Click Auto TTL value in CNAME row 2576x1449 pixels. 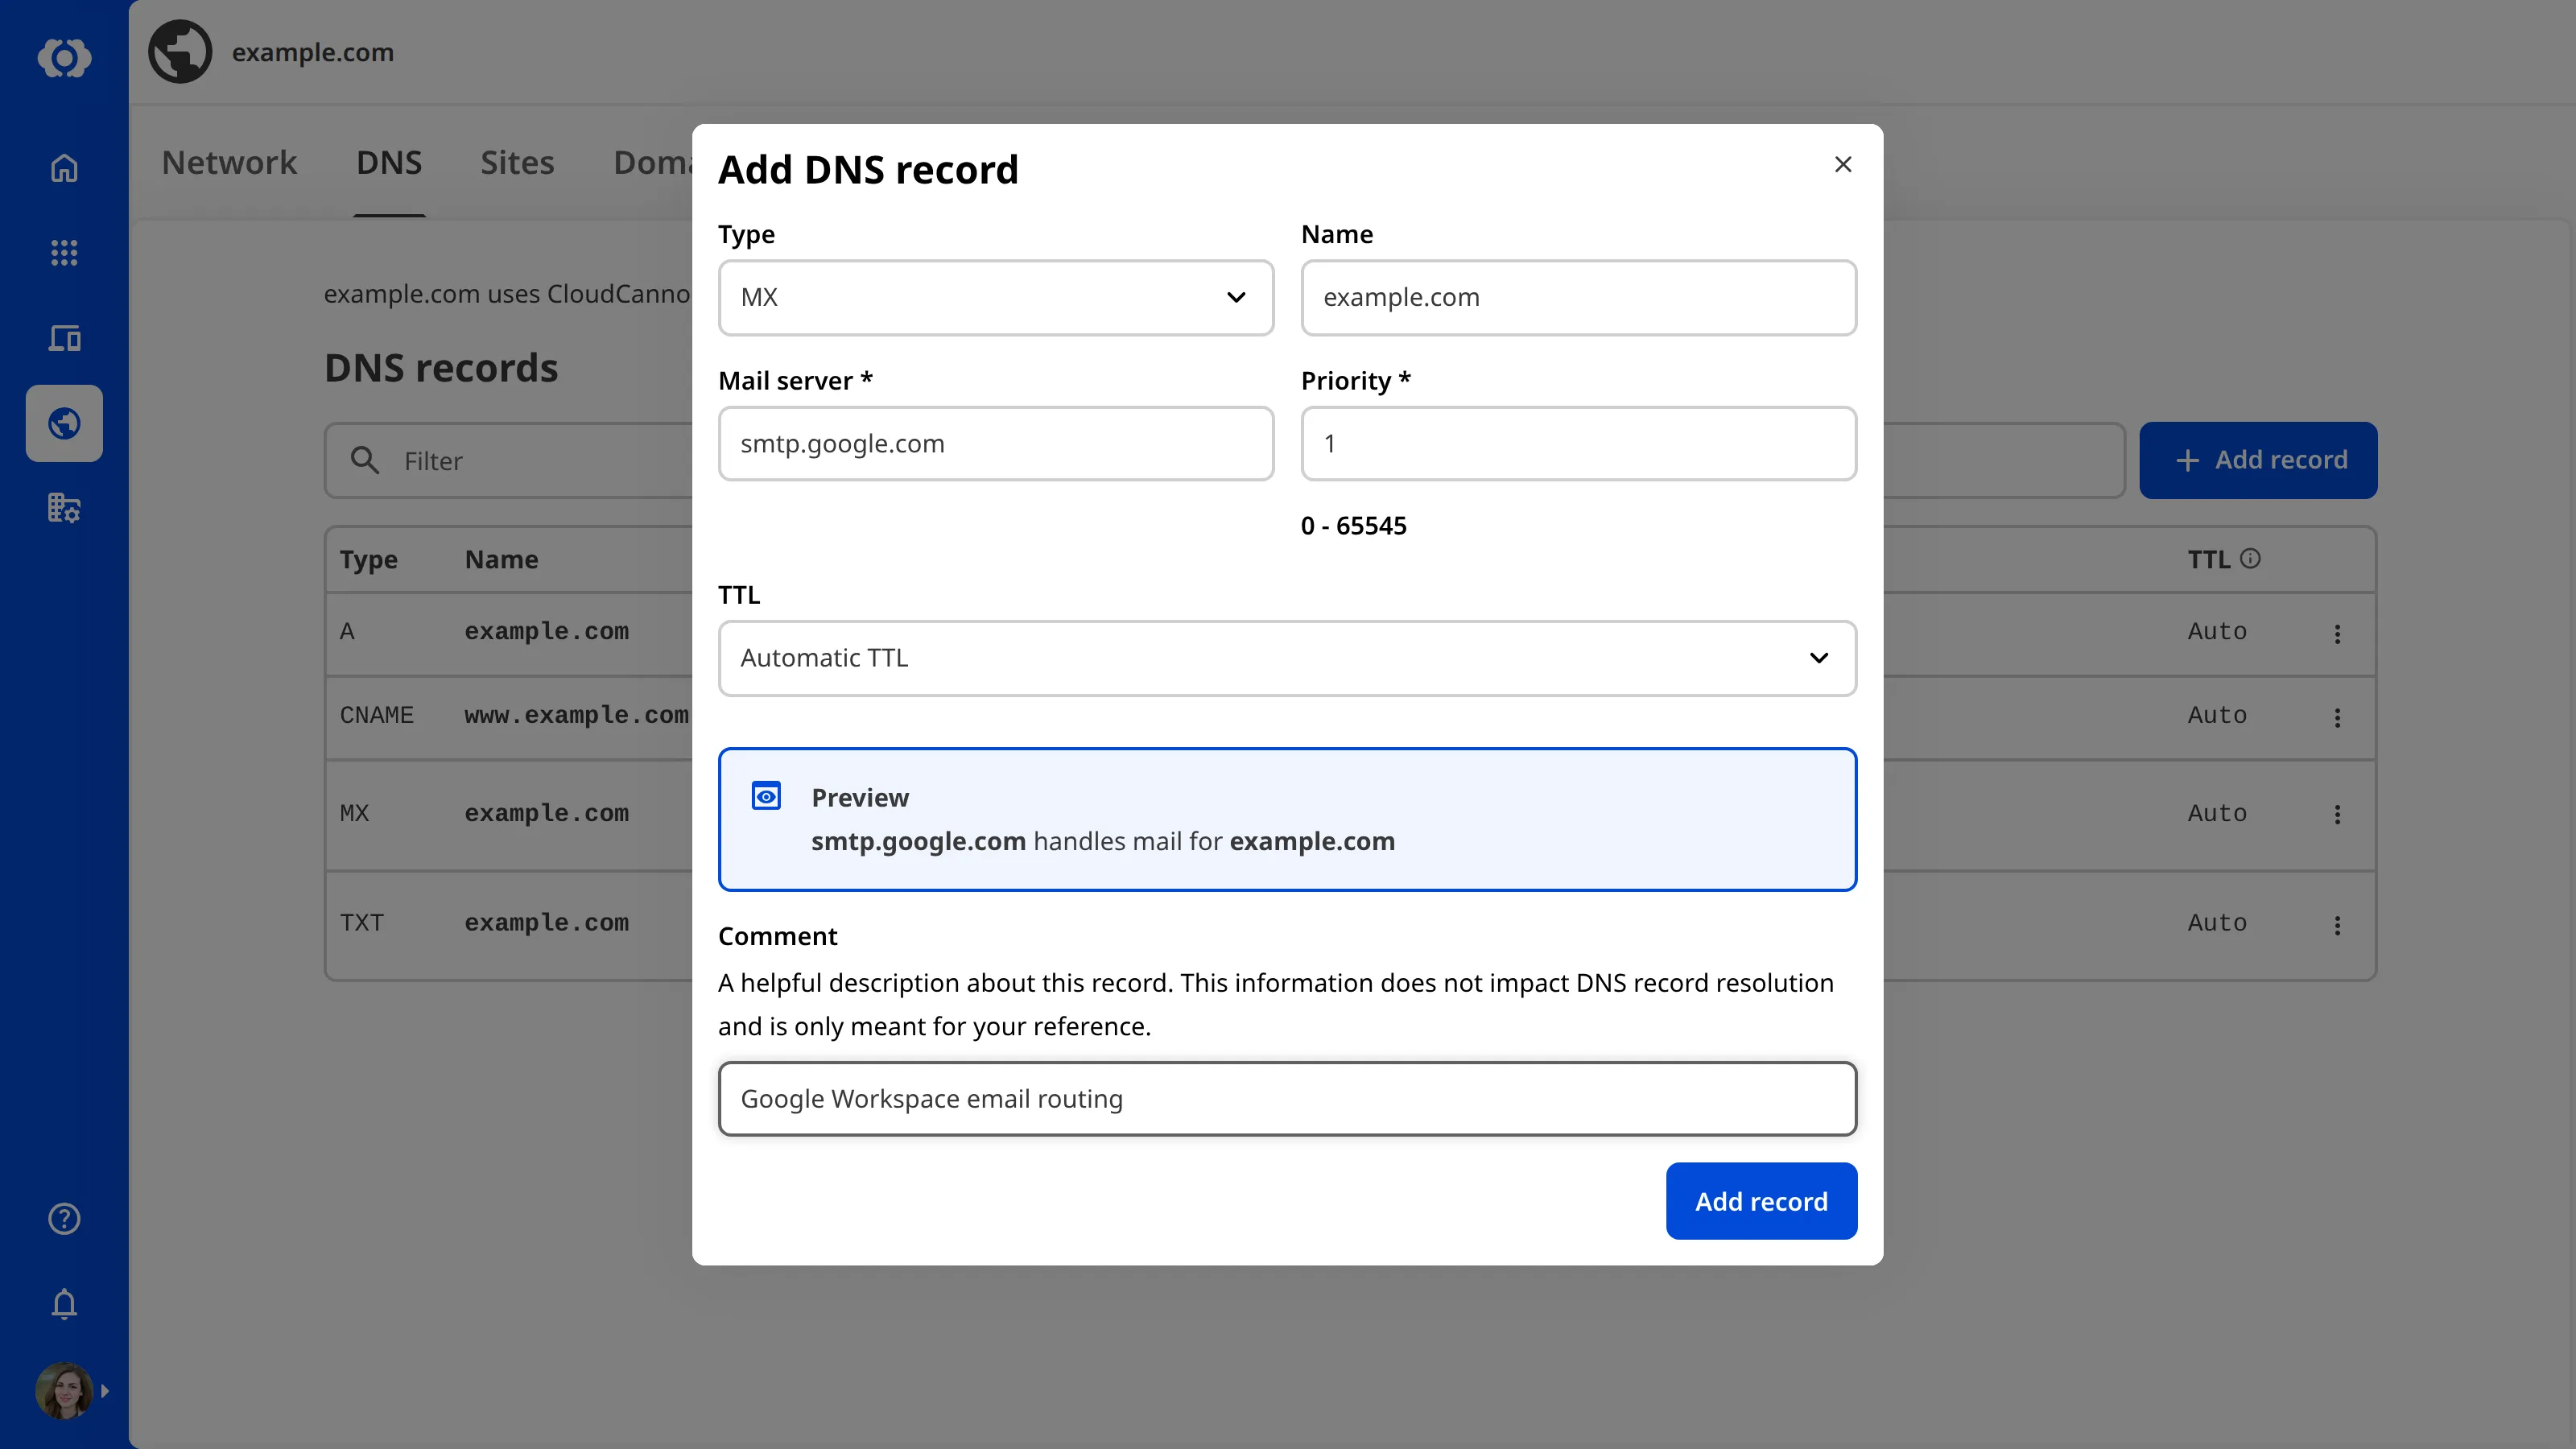[x=2217, y=715]
